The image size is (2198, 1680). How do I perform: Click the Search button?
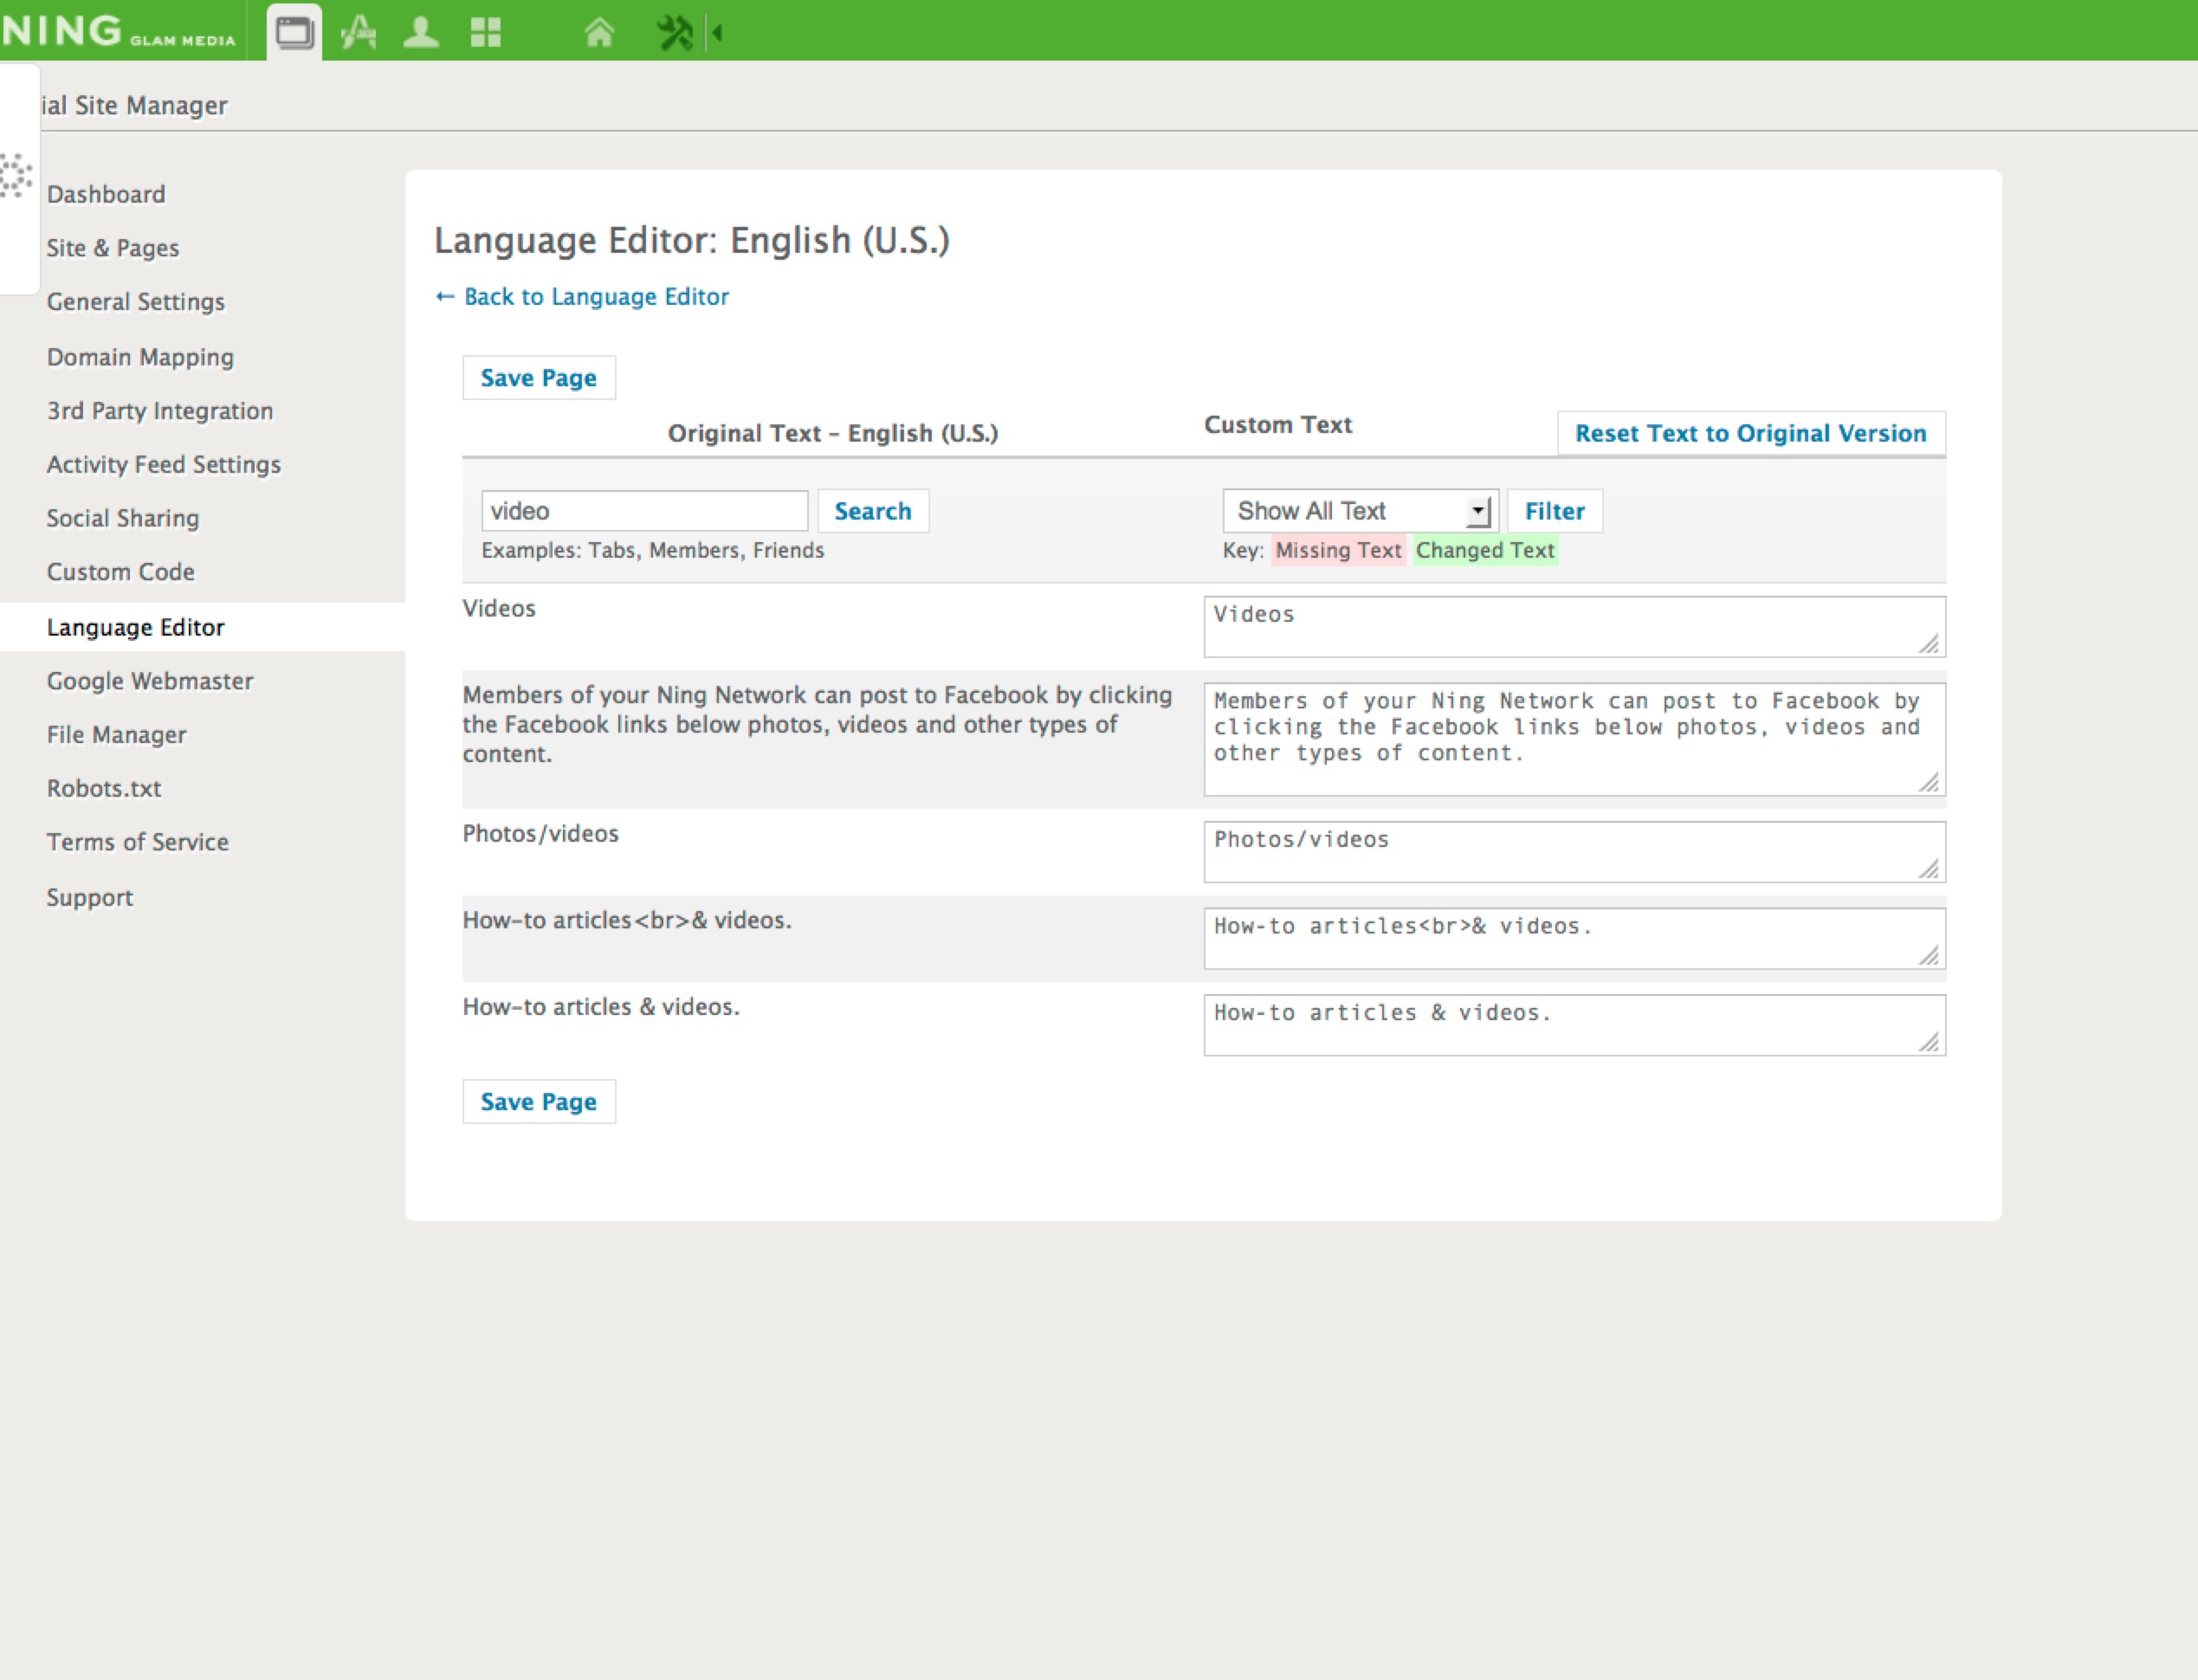[x=873, y=511]
